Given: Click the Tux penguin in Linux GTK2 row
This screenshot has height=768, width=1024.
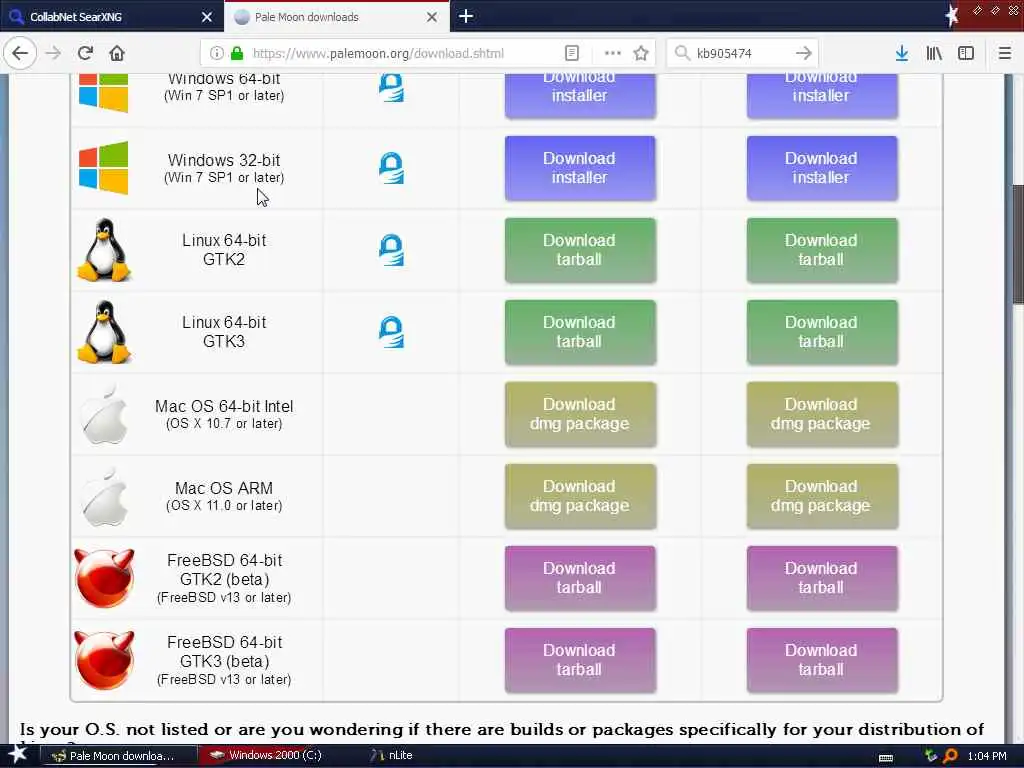Looking at the screenshot, I should (104, 250).
